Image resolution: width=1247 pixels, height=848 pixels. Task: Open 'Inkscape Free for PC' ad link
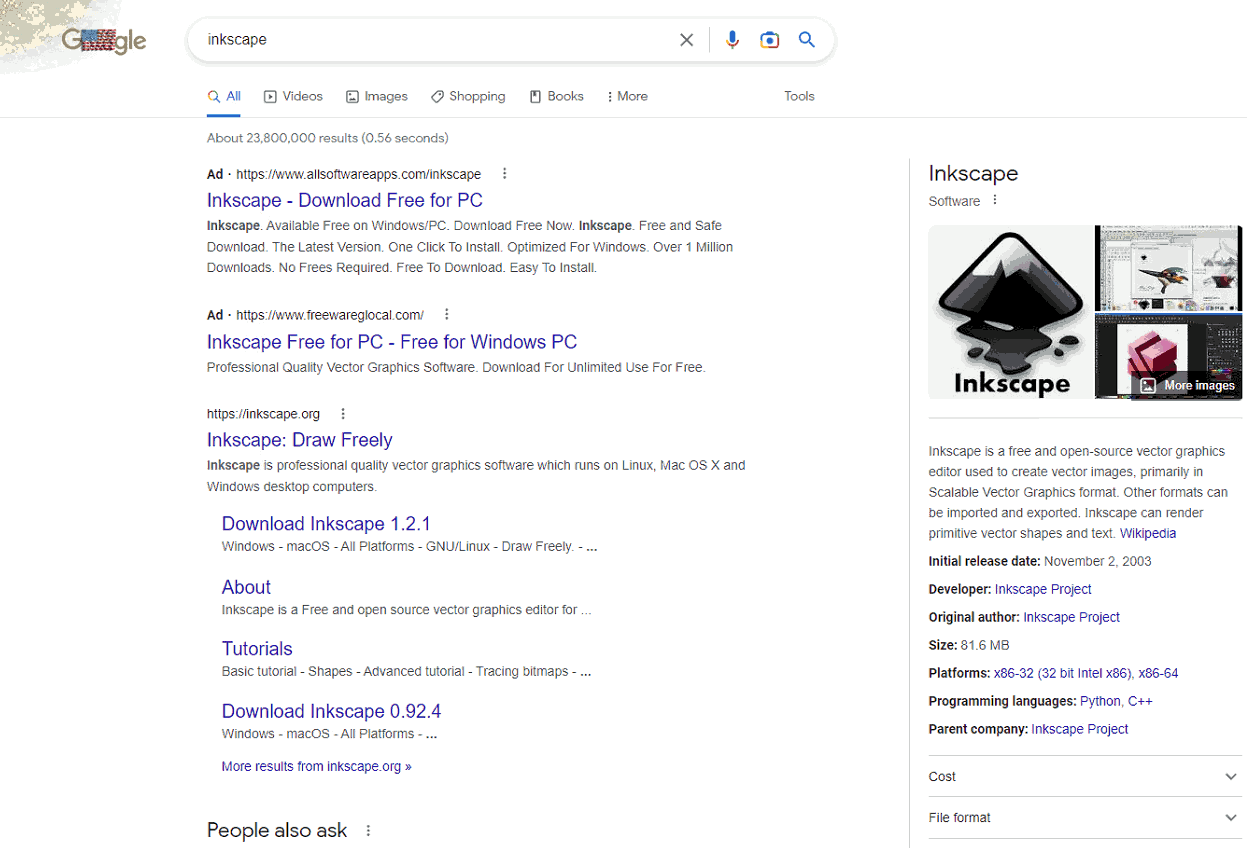coord(392,342)
